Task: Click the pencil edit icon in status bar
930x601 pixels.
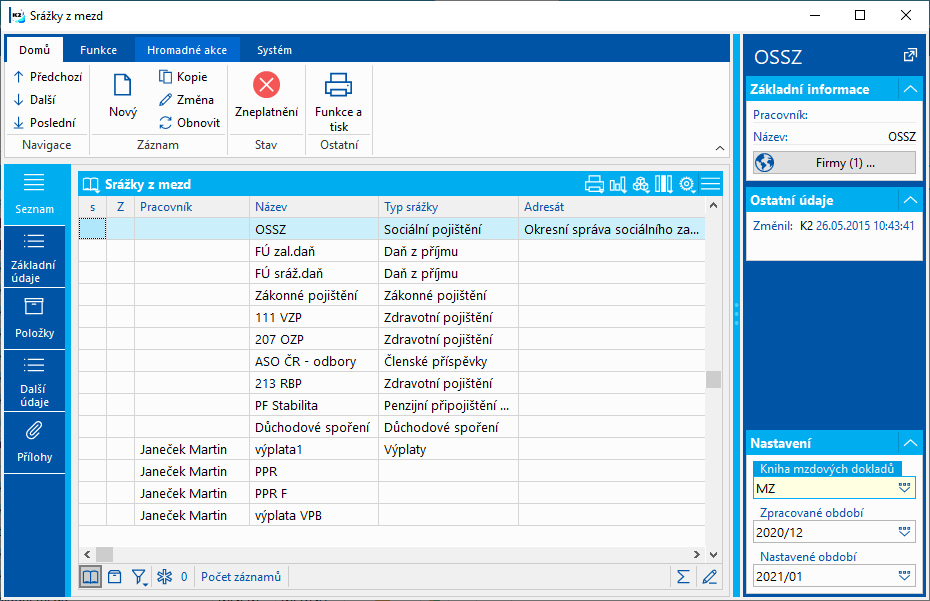Action: pos(709,577)
